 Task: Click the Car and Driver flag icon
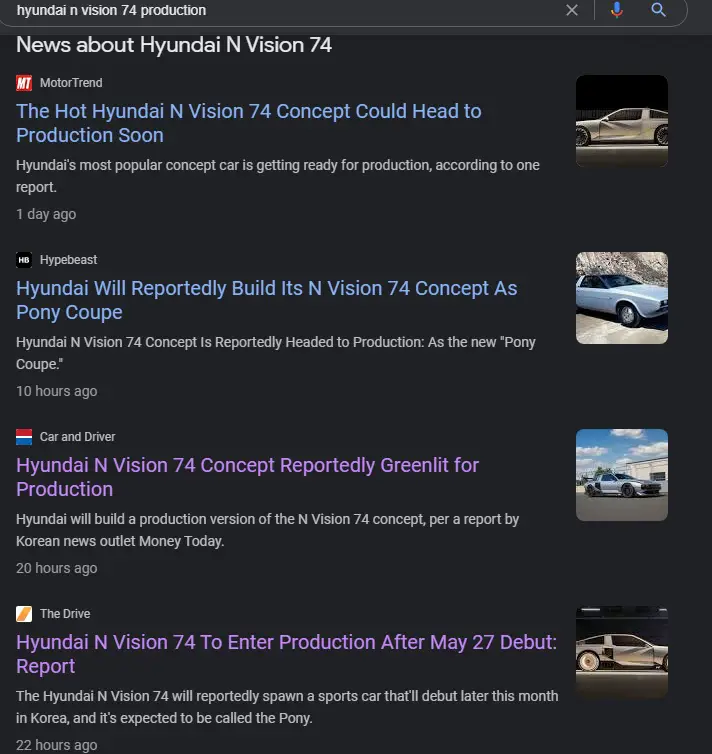[24, 437]
